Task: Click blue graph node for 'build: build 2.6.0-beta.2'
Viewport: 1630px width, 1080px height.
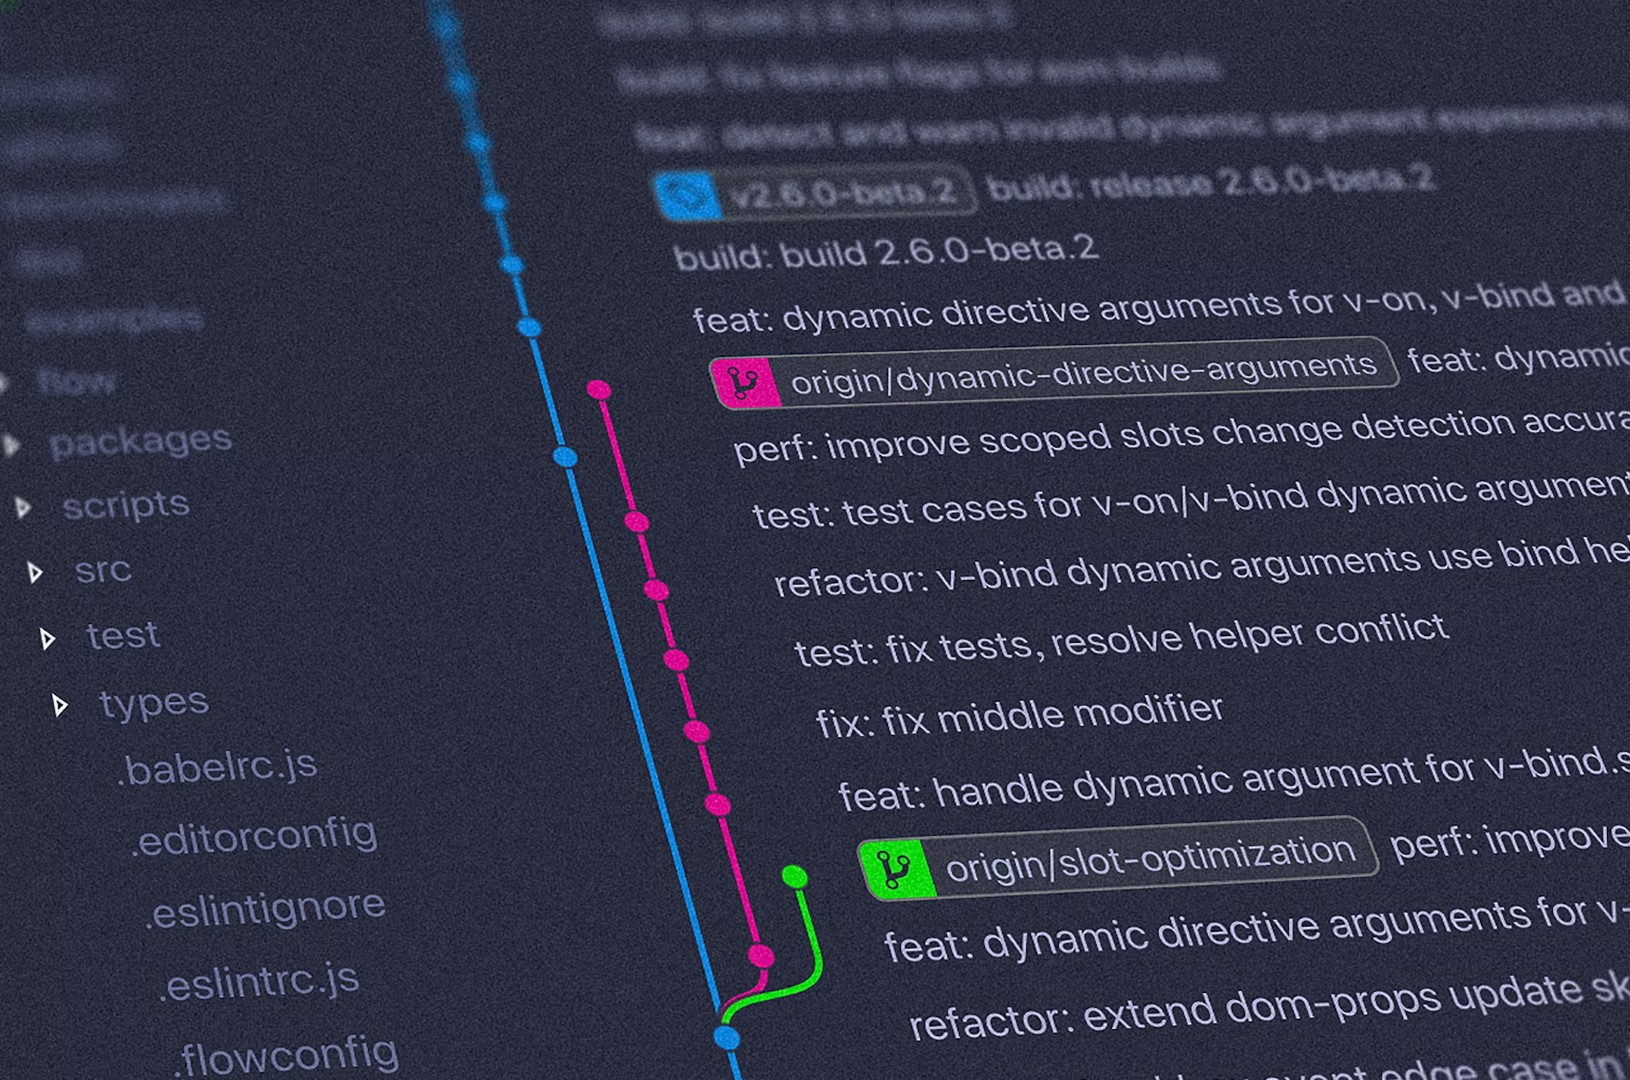Action: pos(511,265)
